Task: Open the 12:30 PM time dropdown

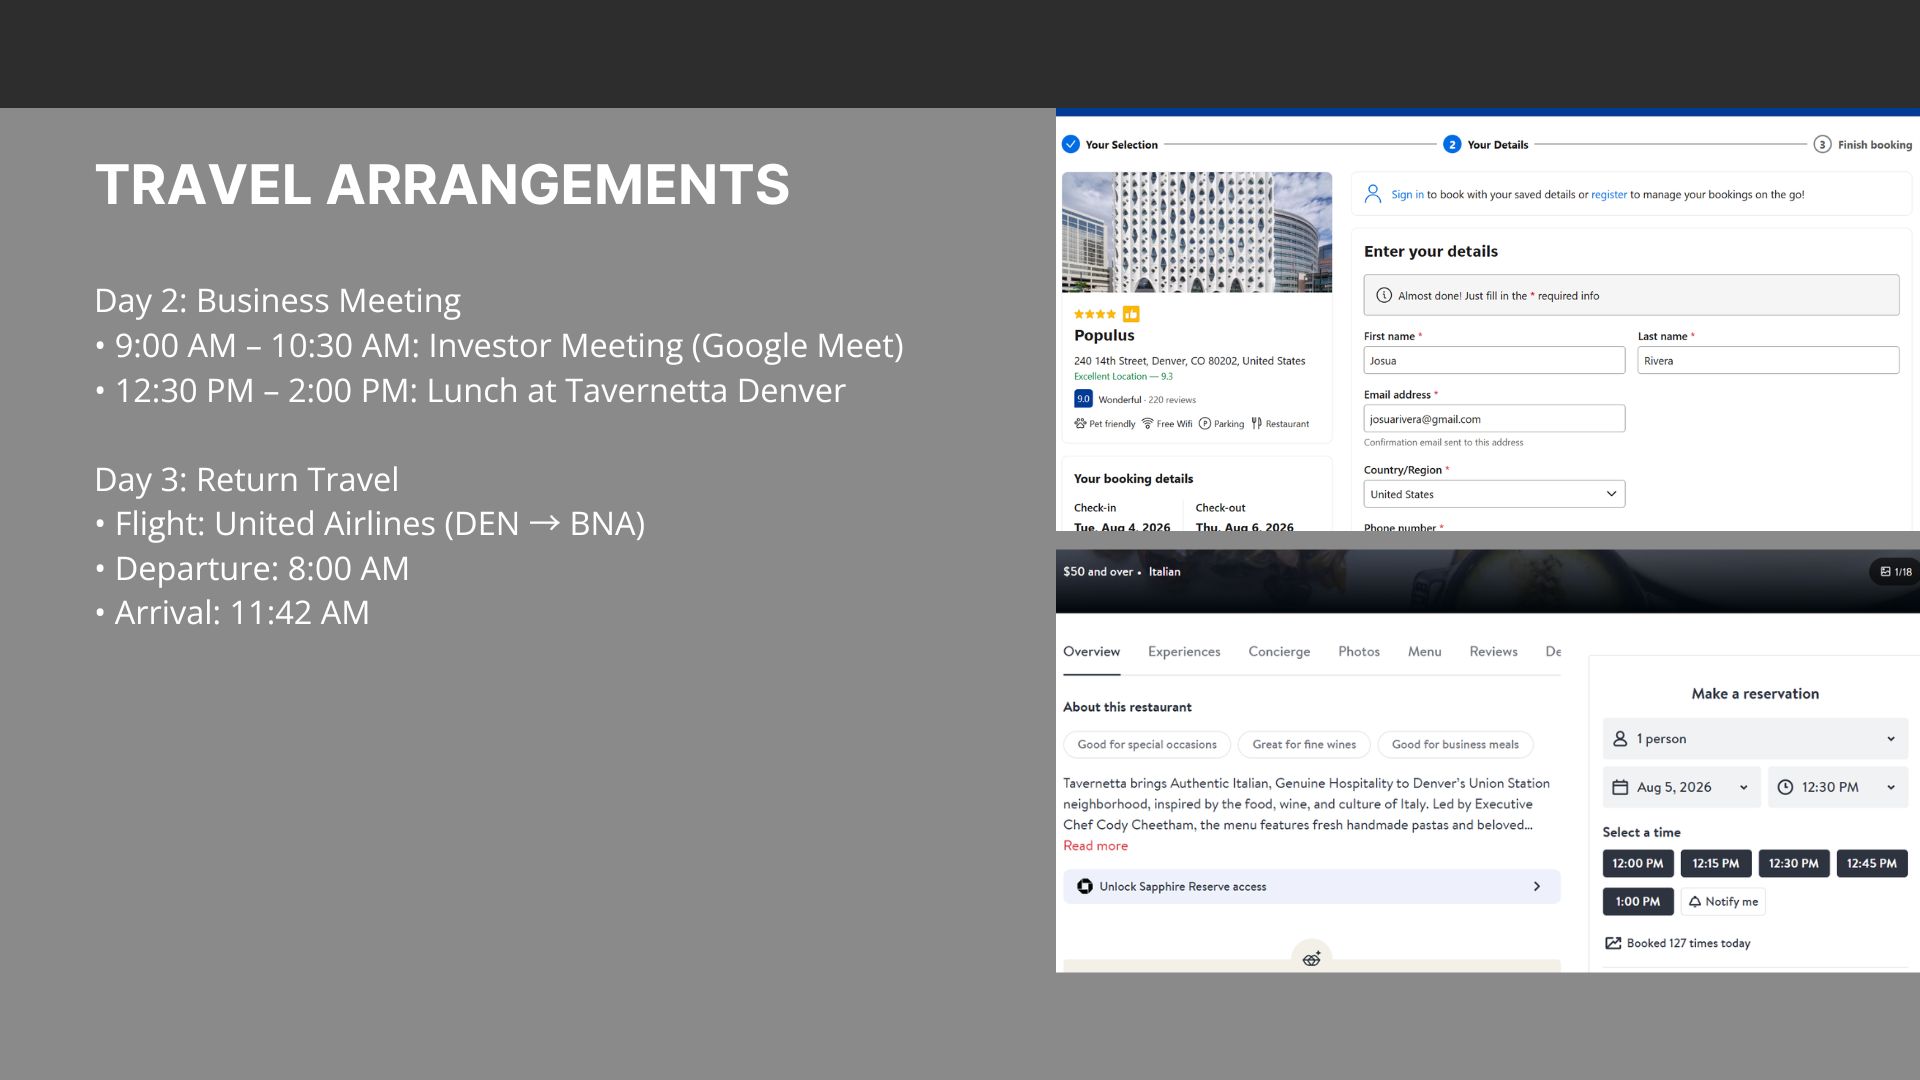Action: (1838, 787)
